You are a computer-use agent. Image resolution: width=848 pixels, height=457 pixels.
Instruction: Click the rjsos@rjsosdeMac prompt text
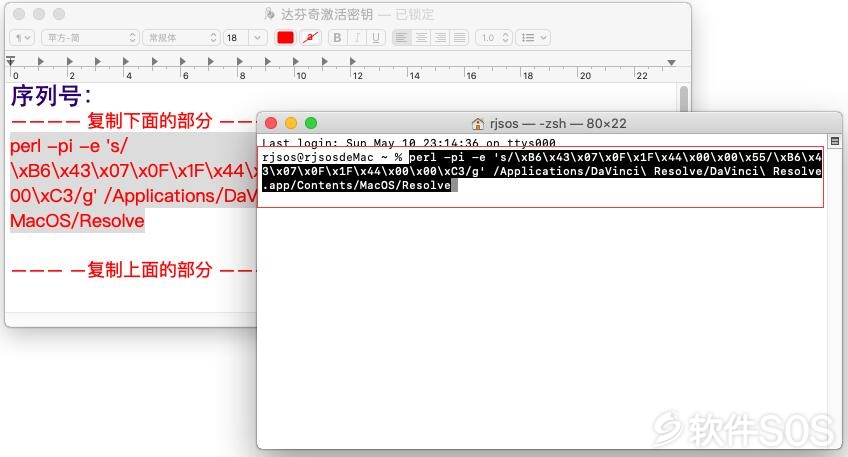(x=317, y=157)
